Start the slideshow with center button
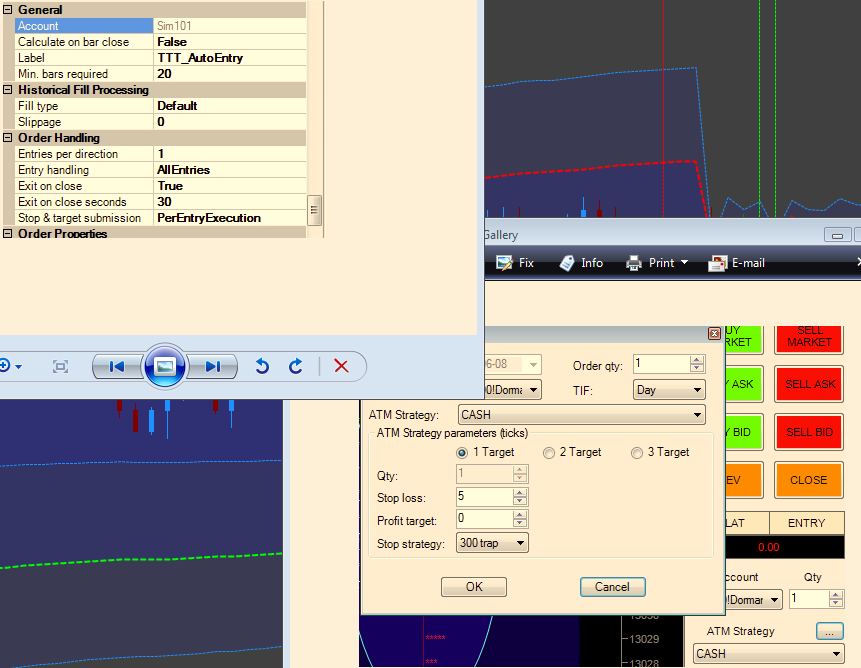This screenshot has height=668, width=861. 165,367
